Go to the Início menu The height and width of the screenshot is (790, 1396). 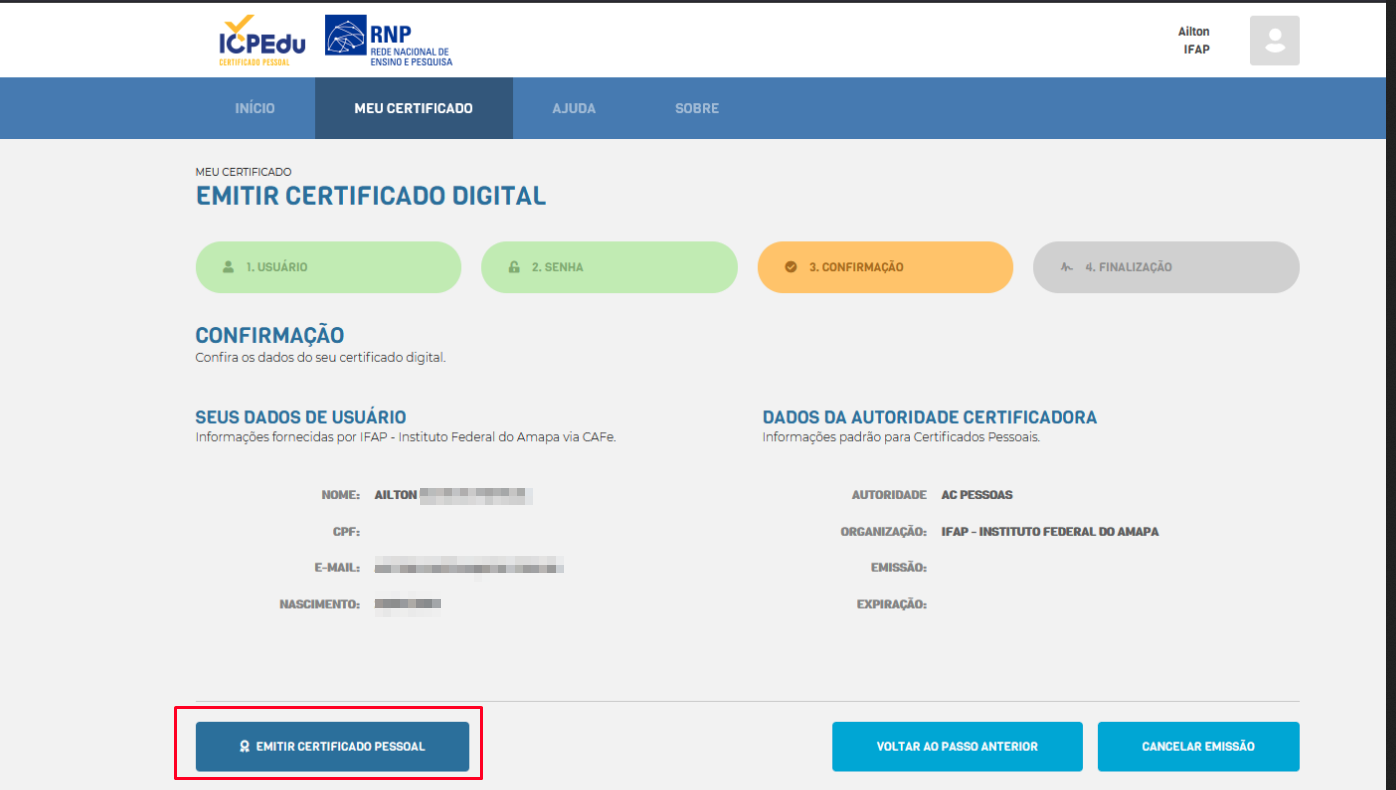point(255,108)
